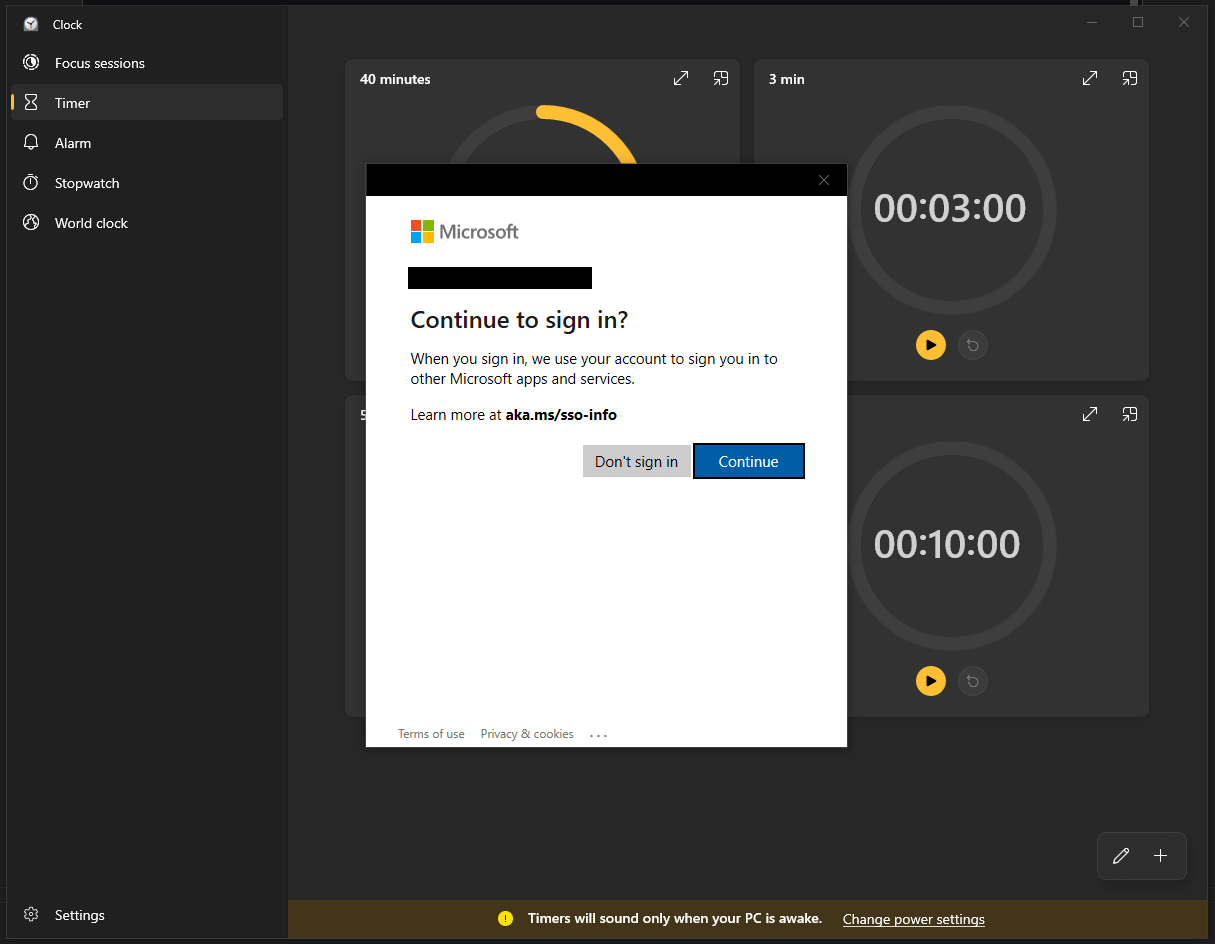The width and height of the screenshot is (1215, 944).
Task: Pop out the 3 min timer as compact overlay
Action: pyautogui.click(x=1129, y=79)
